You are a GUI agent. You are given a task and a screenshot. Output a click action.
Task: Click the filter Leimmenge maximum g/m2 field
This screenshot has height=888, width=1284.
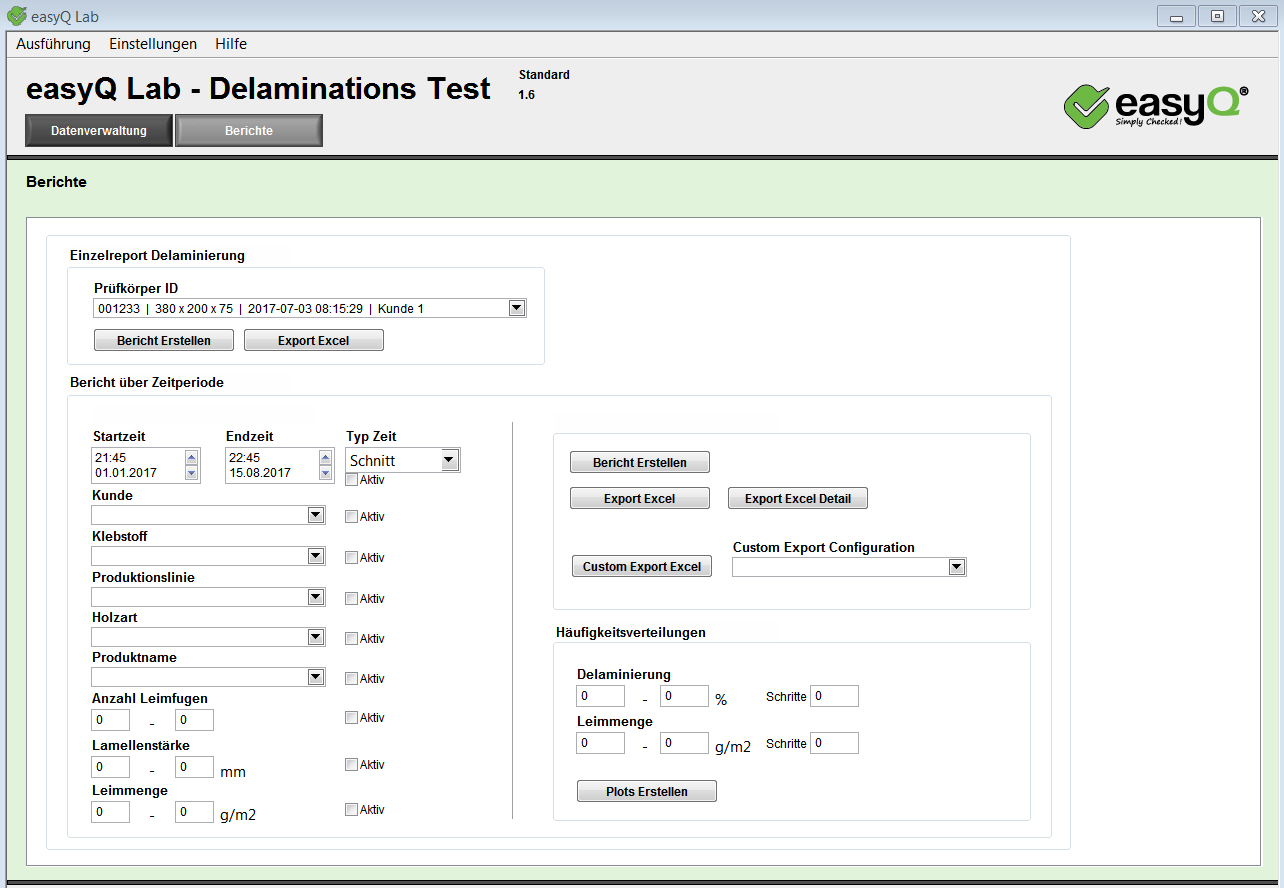click(194, 812)
